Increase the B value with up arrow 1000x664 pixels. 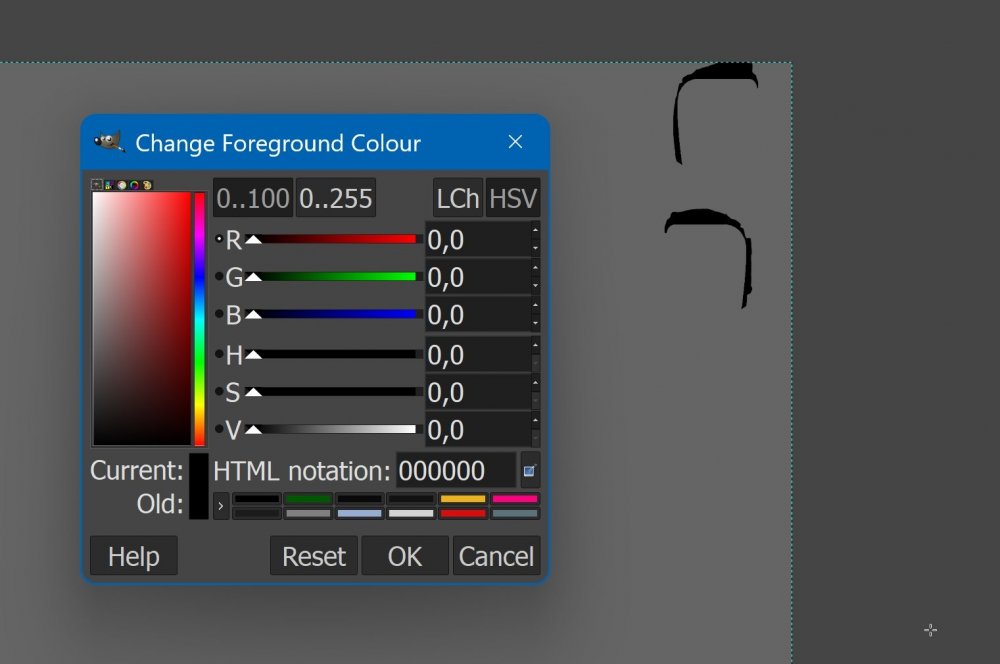535,306
